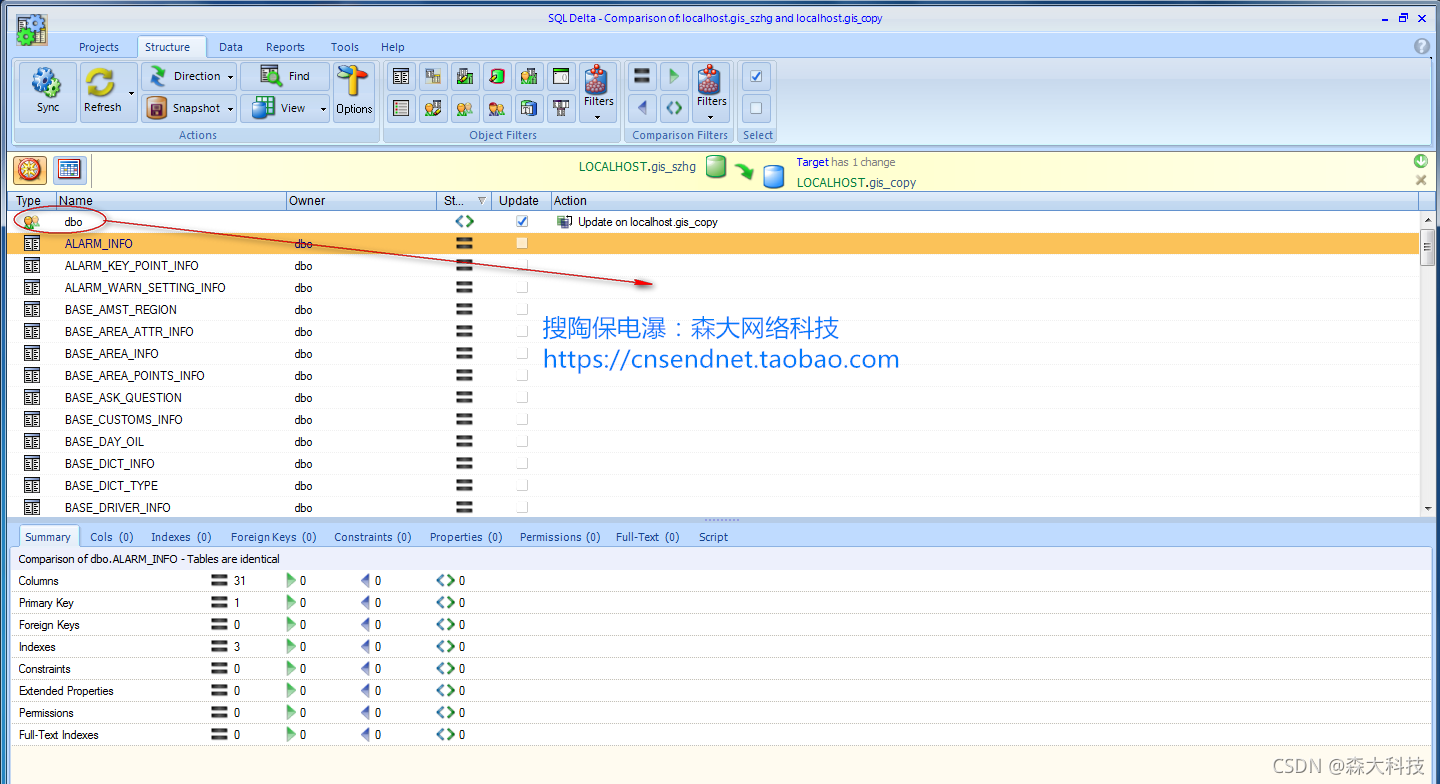Open the Tools ribbon tab

(345, 47)
